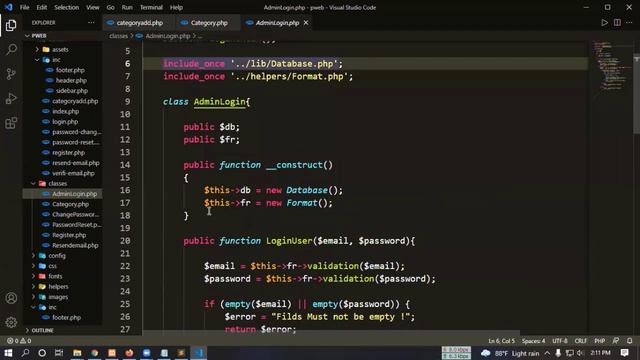Open the Terminal menu
The image size is (640, 360).
coord(151,7)
